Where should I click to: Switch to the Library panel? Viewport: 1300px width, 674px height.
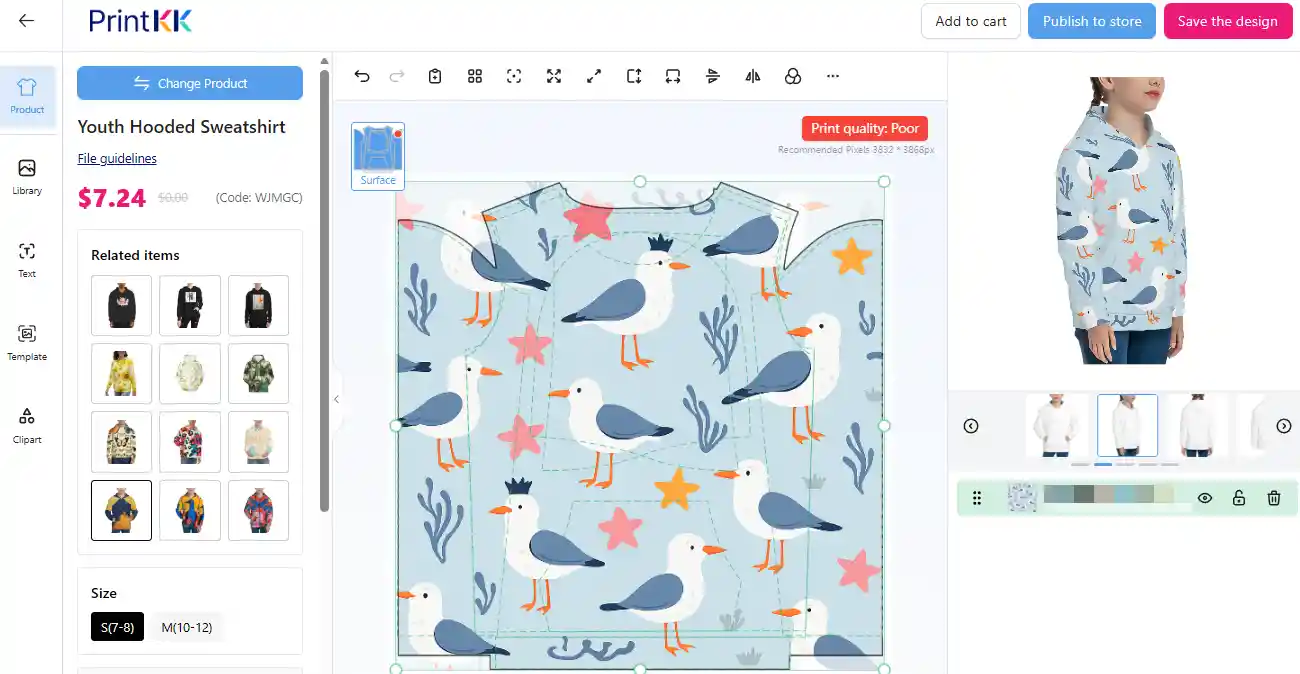tap(26, 177)
